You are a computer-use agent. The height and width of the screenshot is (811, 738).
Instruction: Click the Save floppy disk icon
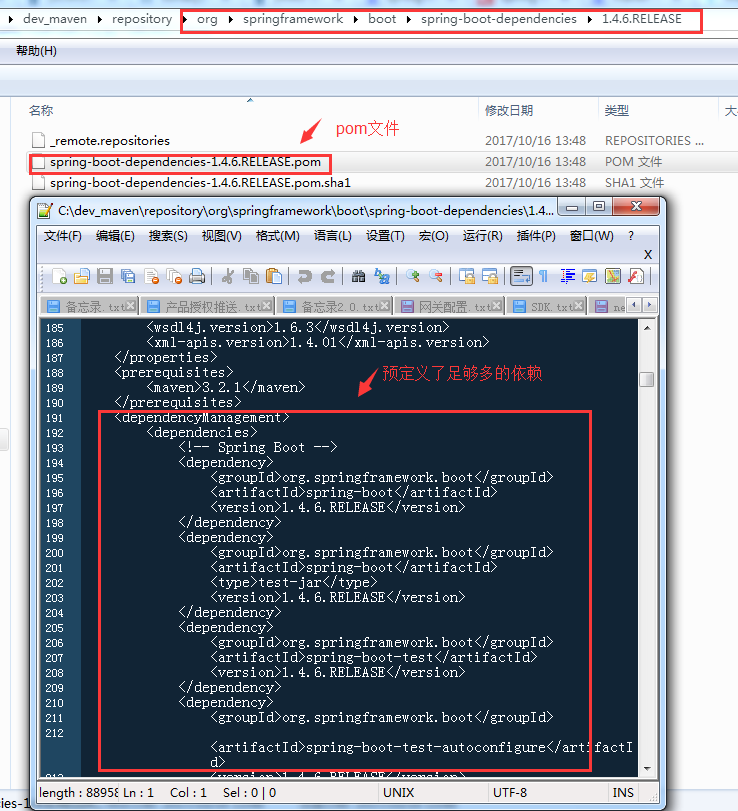(105, 277)
